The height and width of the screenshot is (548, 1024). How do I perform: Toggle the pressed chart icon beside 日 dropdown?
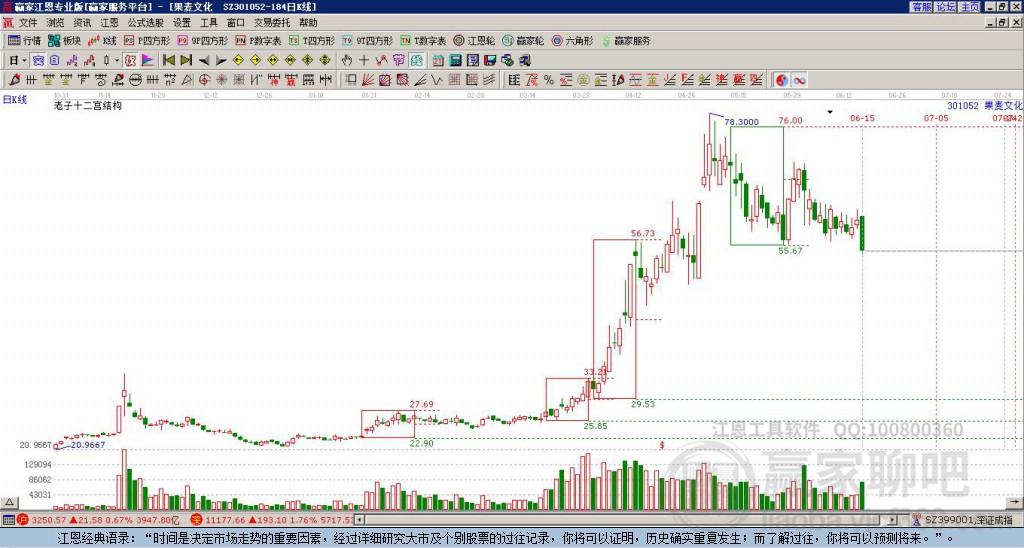[39, 61]
